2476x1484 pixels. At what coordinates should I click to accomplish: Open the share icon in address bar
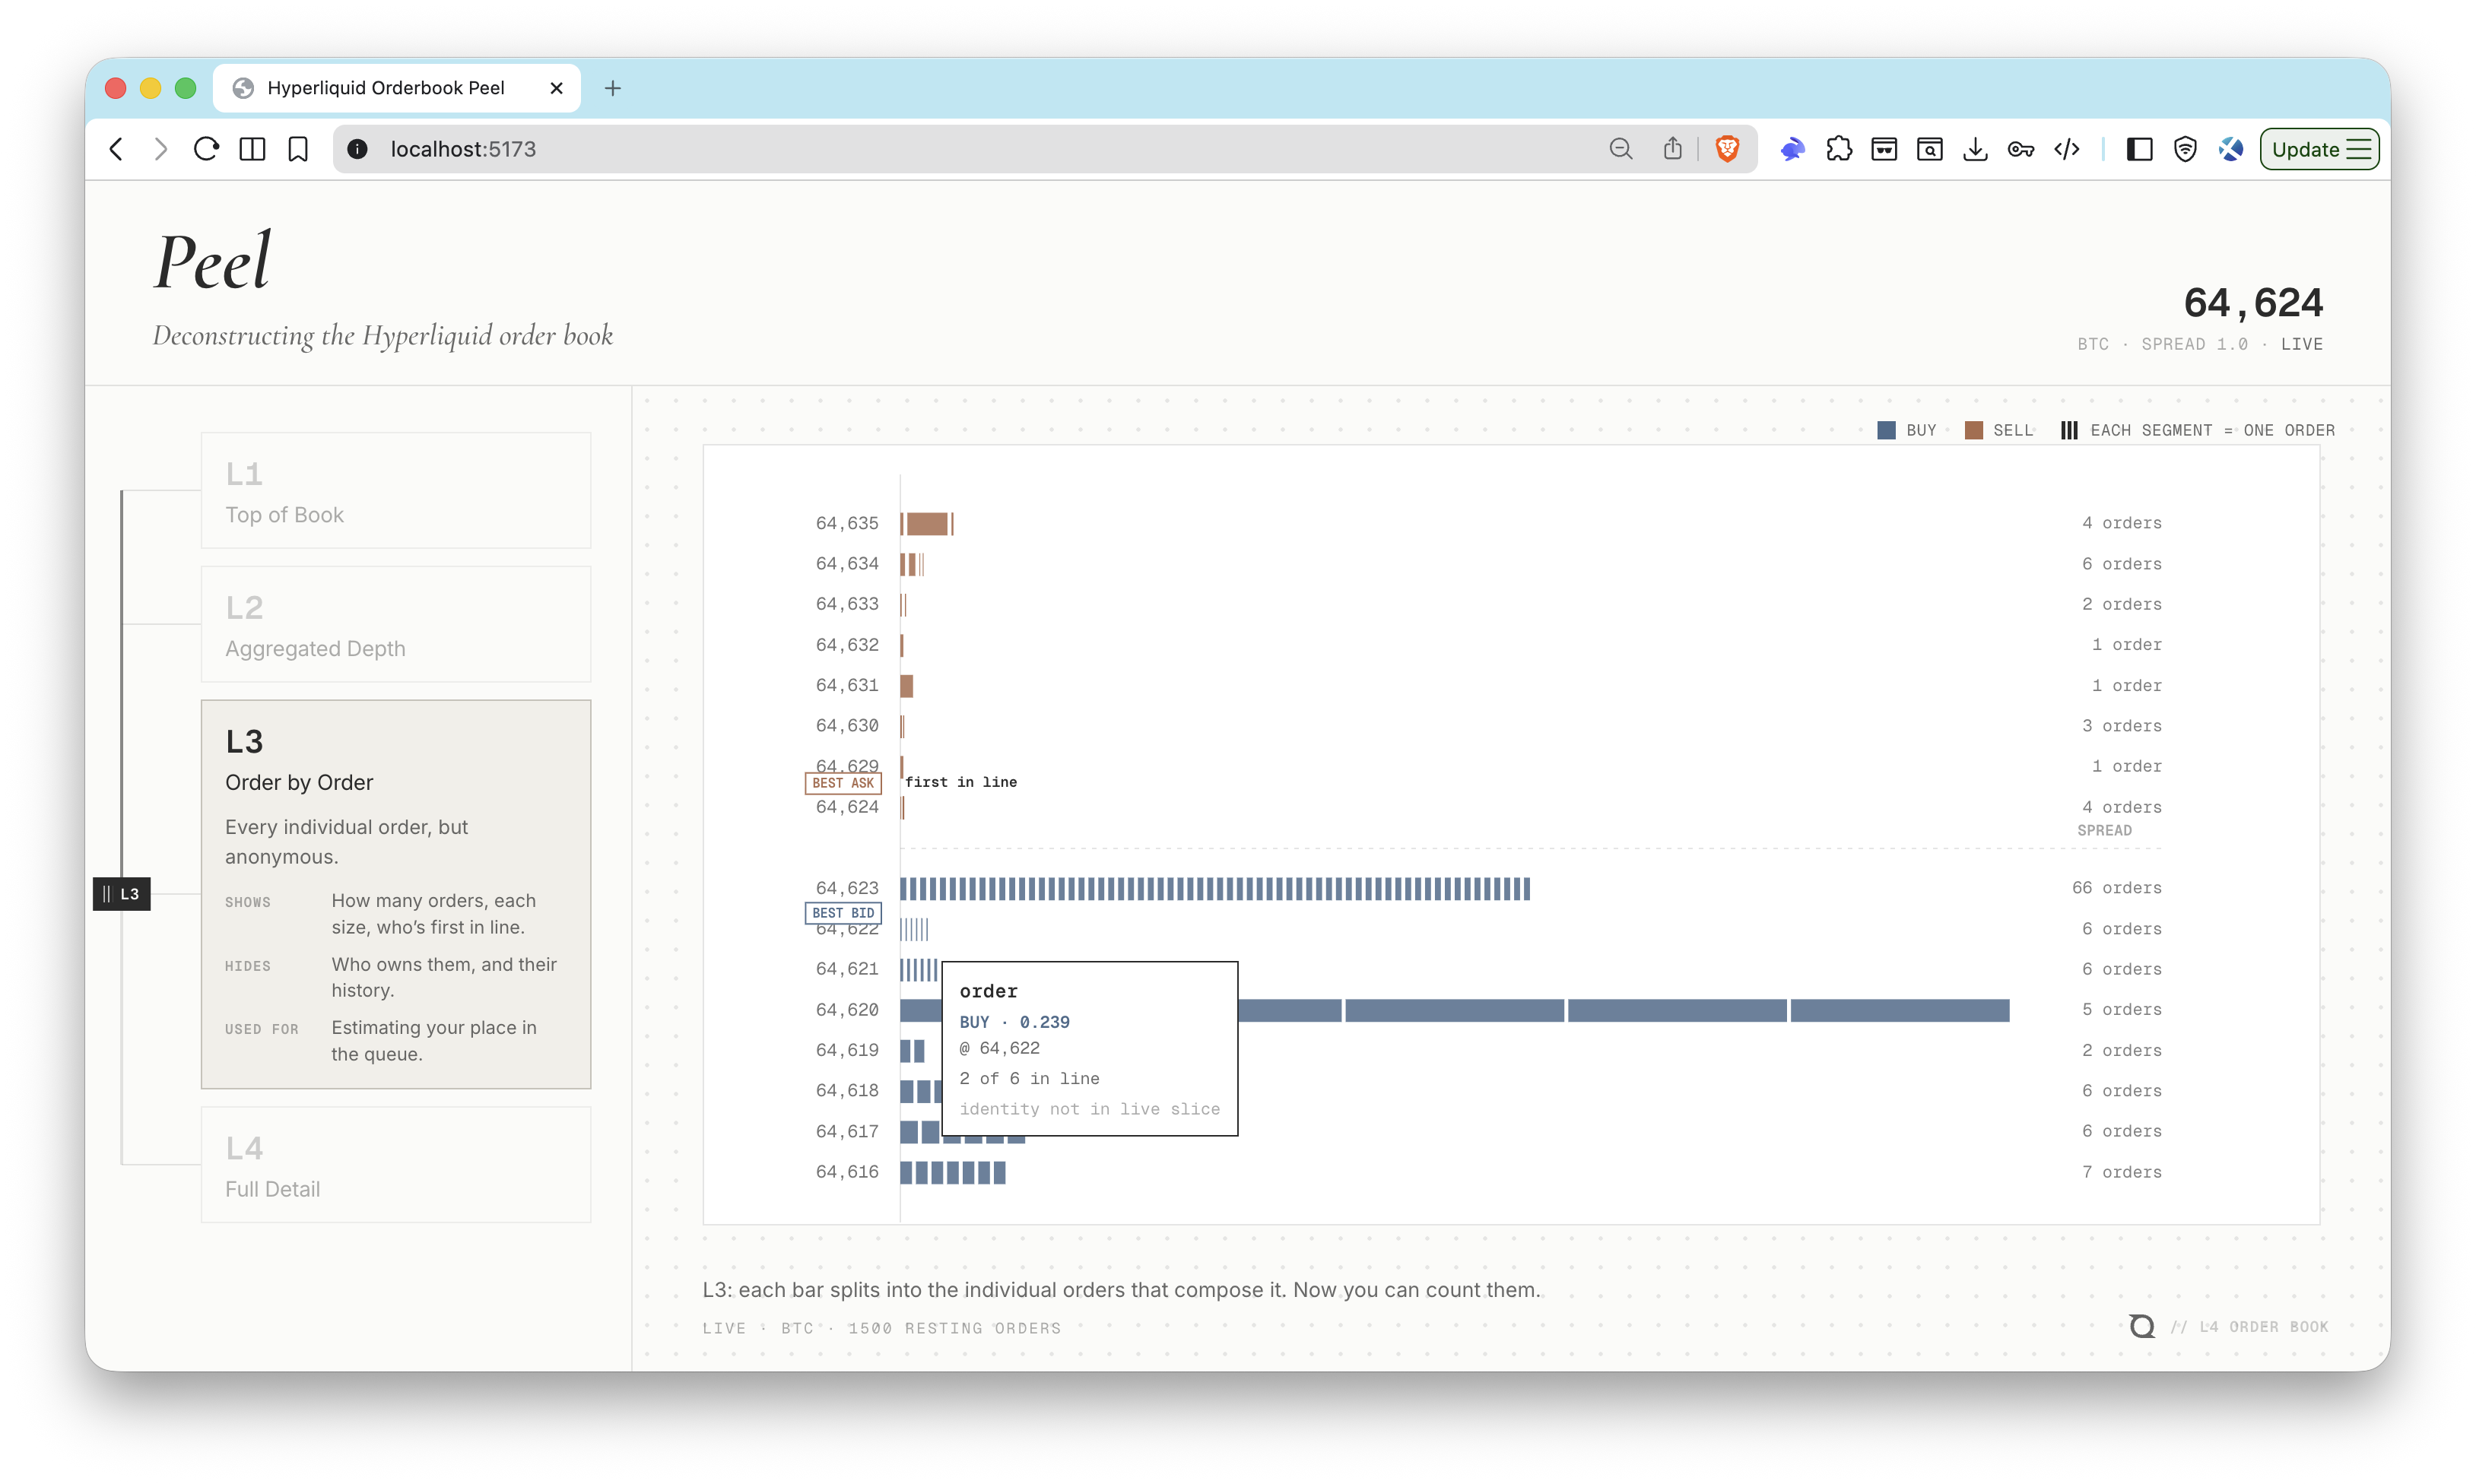point(1673,149)
